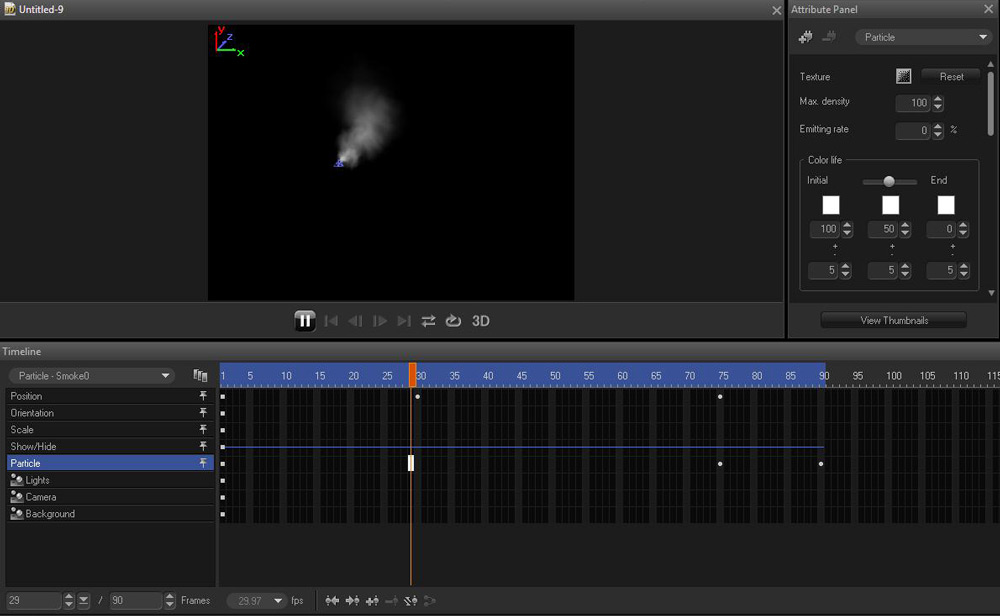Open the texture picker icon
This screenshot has width=1000, height=616.
(x=904, y=77)
